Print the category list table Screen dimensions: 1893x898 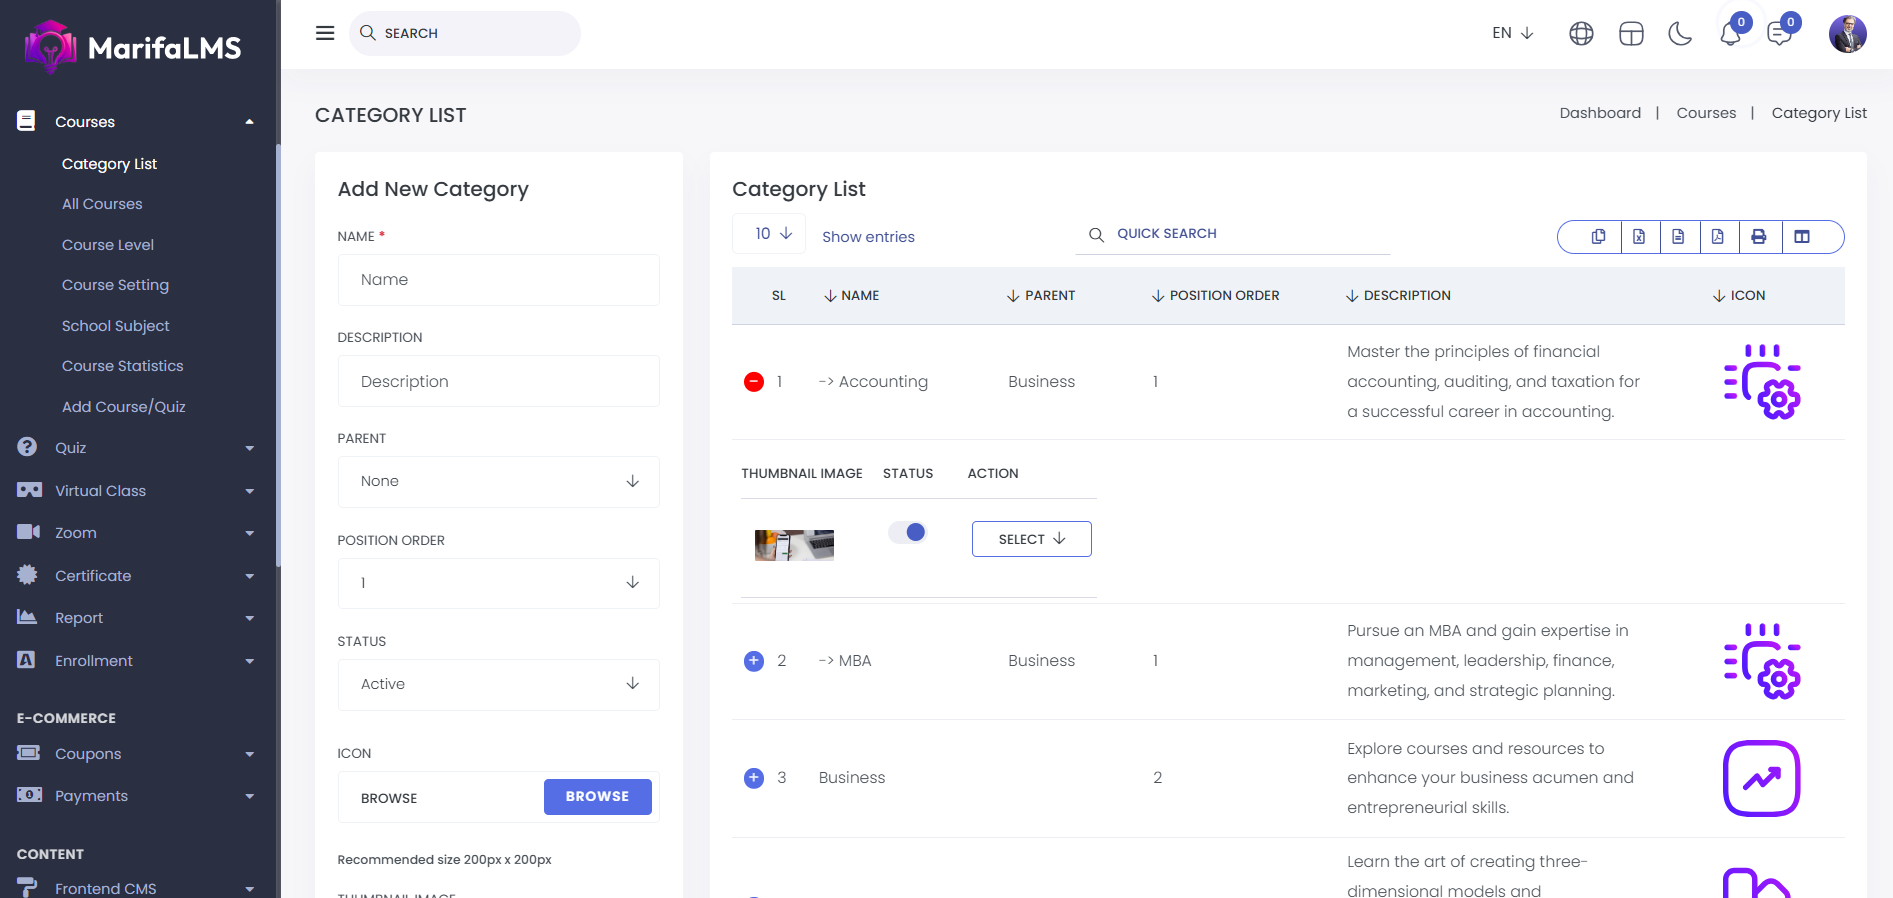pos(1758,237)
